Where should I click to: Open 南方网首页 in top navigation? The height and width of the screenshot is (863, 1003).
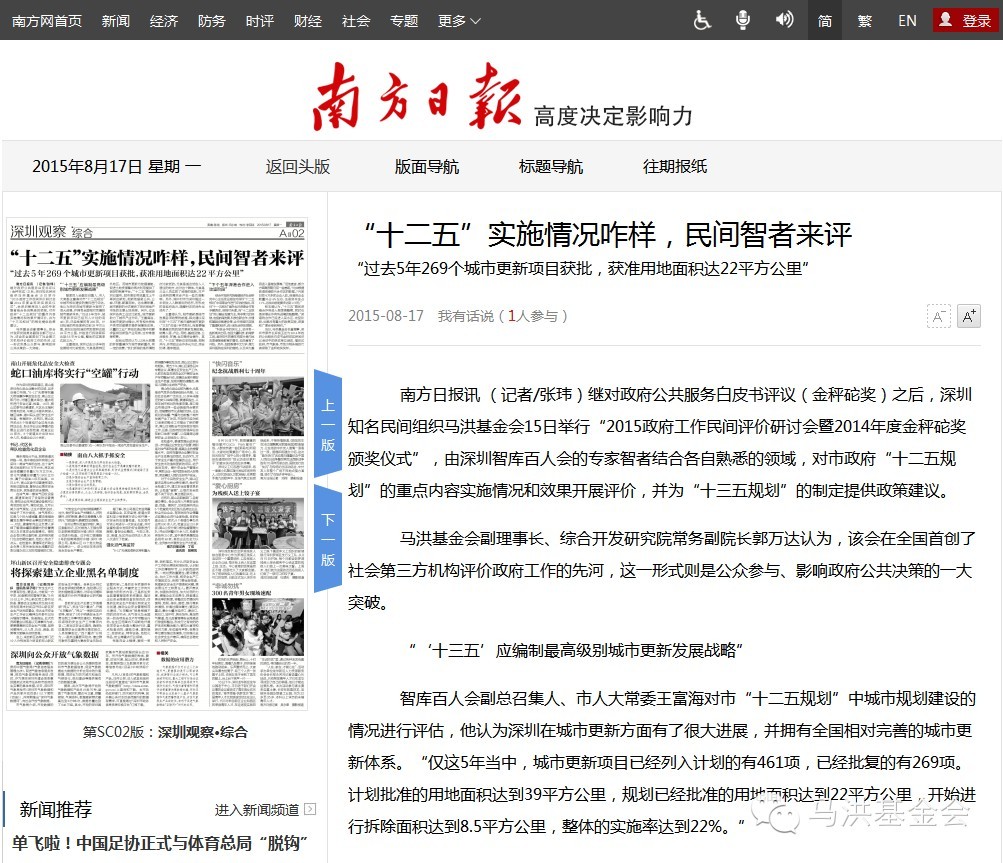(47, 21)
